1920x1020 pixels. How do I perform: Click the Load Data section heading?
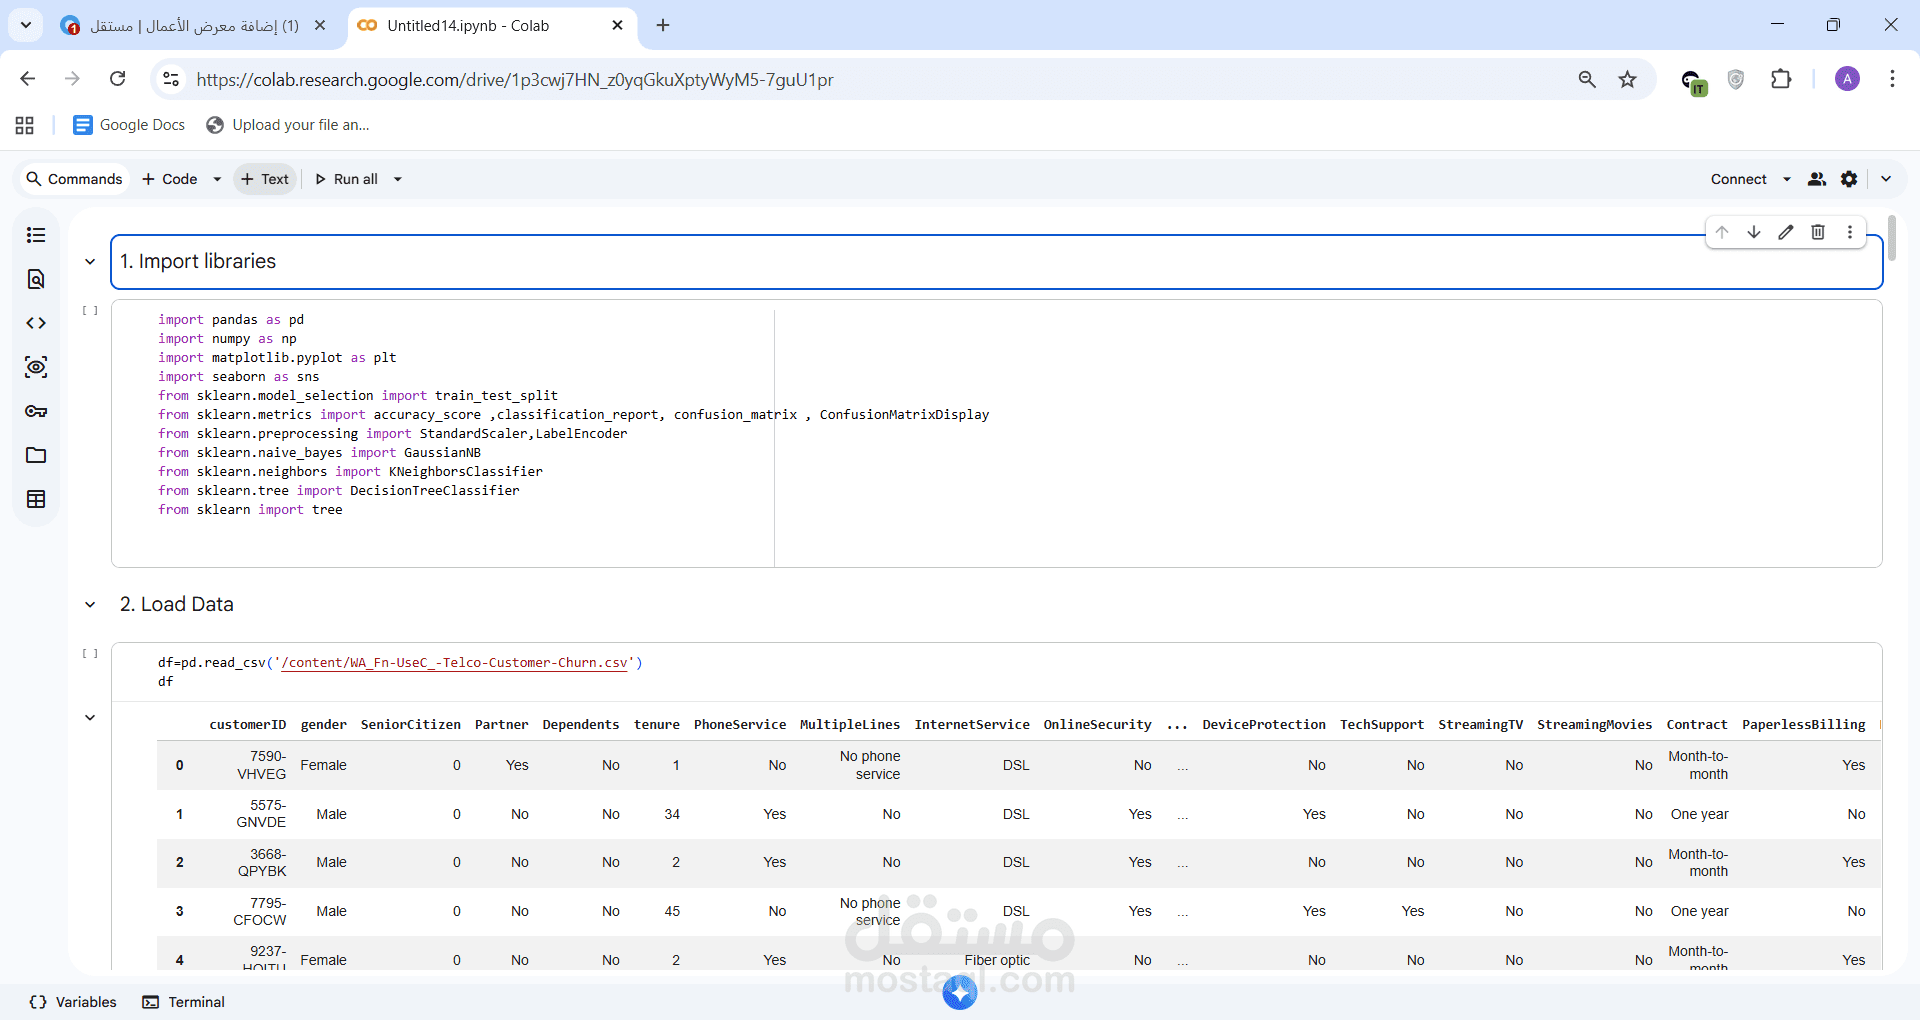(x=177, y=605)
